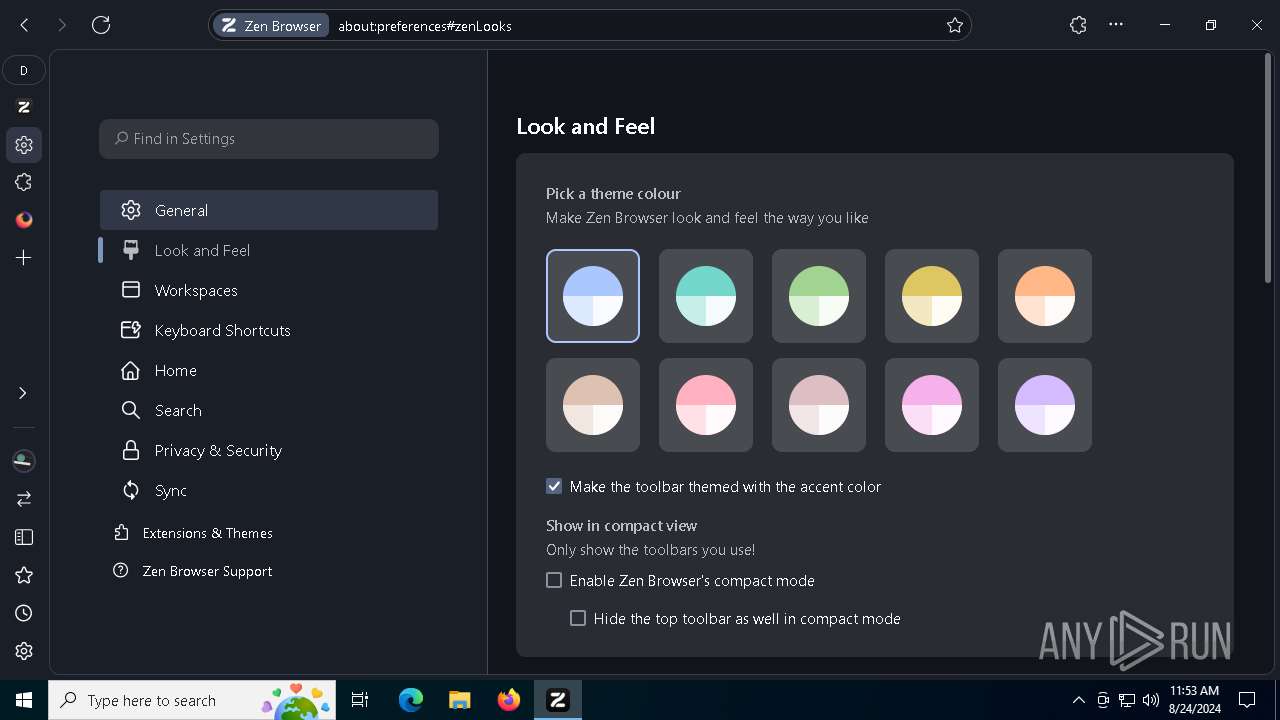Open the Search settings category

tap(269, 410)
